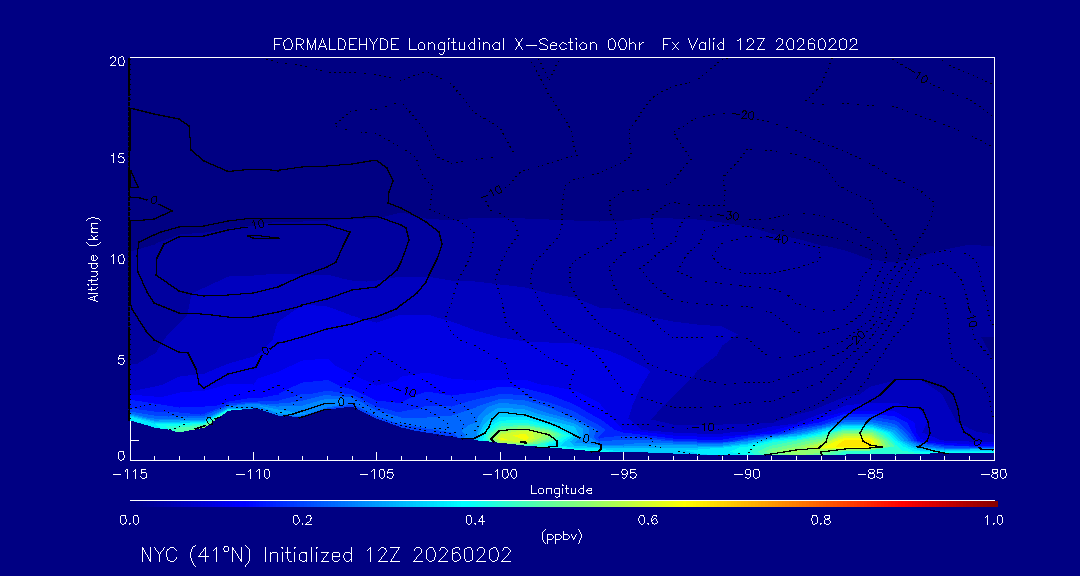1080x576 pixels.
Task: Click the '10' altitude tick label
Action: 116,259
